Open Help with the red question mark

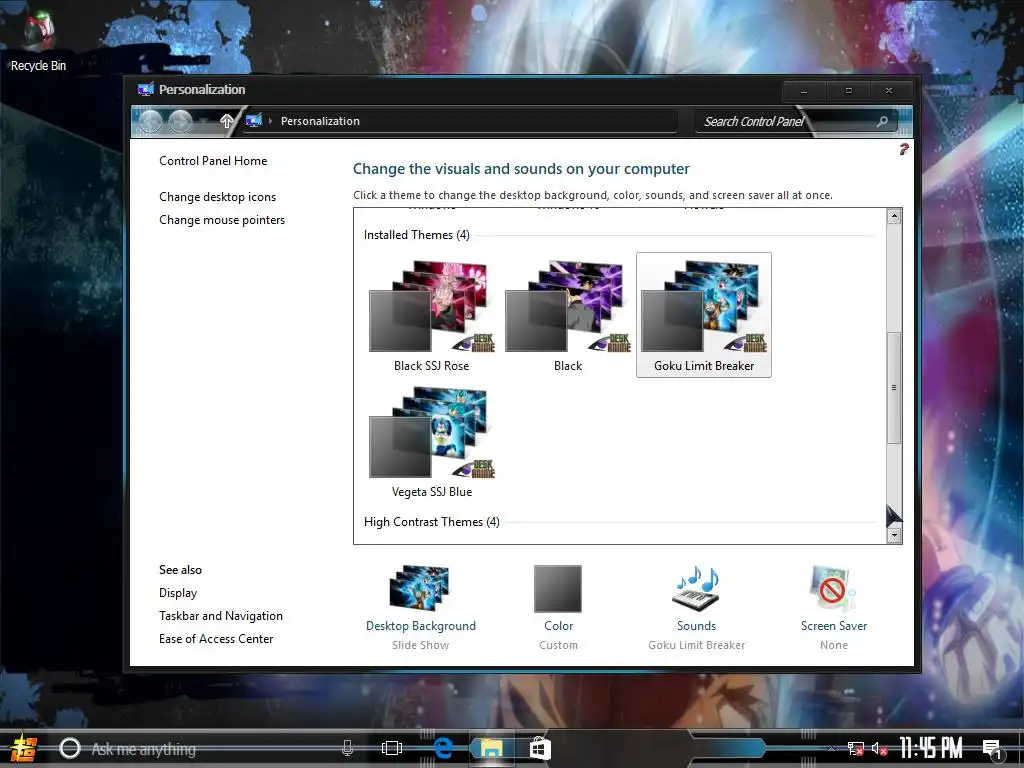tap(904, 150)
